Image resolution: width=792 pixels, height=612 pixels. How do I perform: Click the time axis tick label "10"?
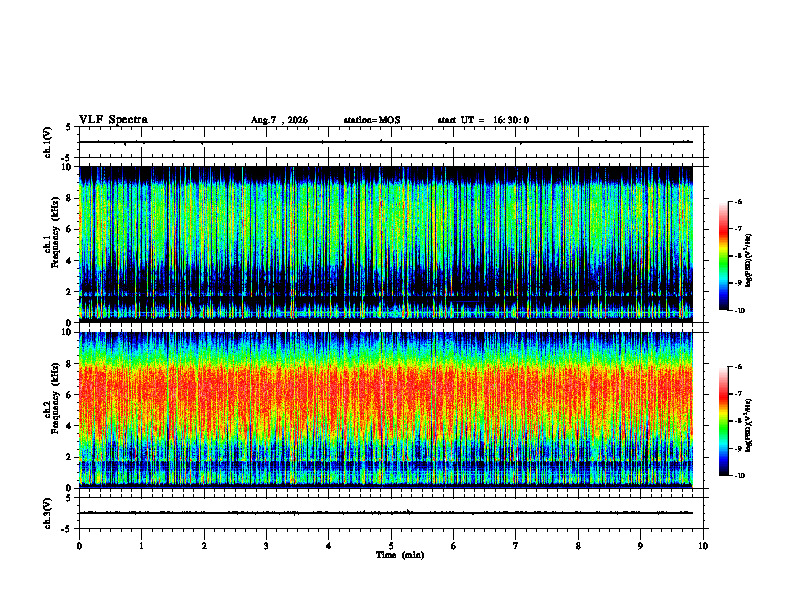tap(703, 546)
